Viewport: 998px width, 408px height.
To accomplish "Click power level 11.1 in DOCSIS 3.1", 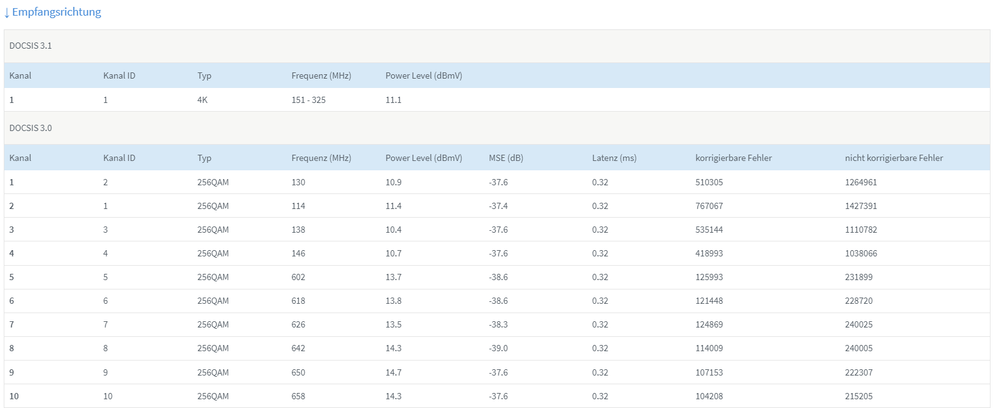I will (x=393, y=100).
